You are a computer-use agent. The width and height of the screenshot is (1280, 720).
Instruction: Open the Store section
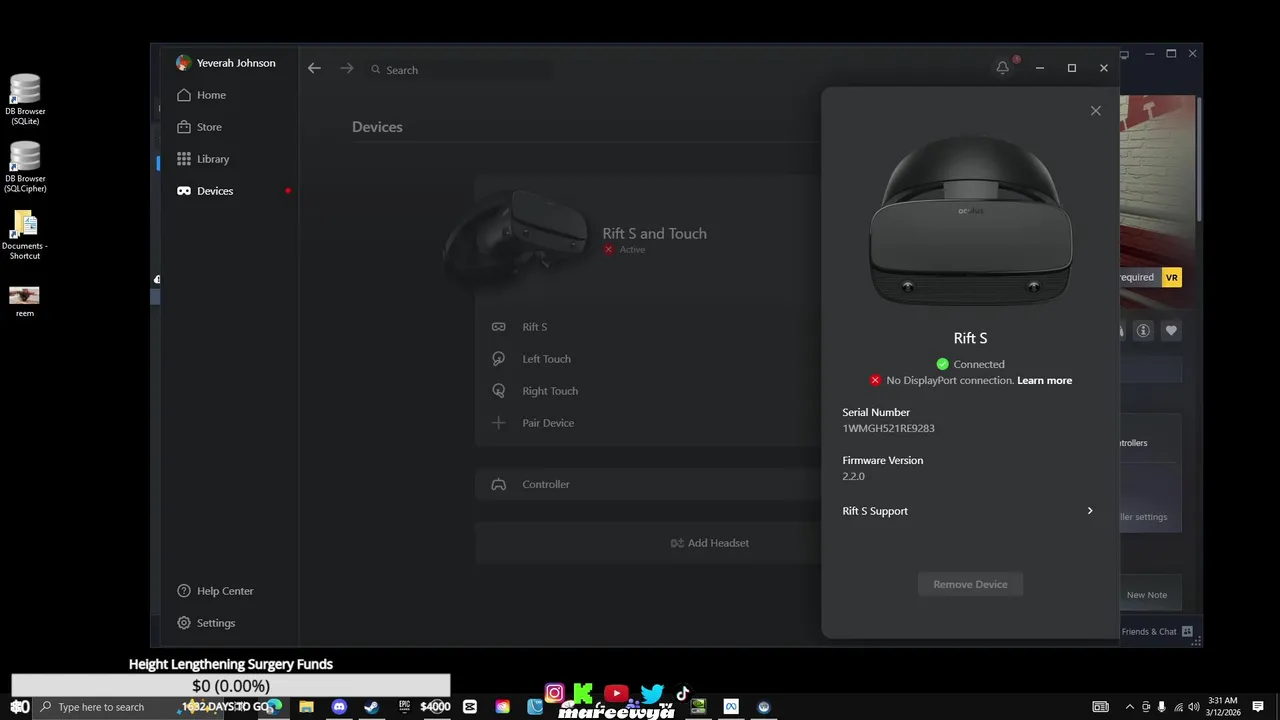coord(199,127)
